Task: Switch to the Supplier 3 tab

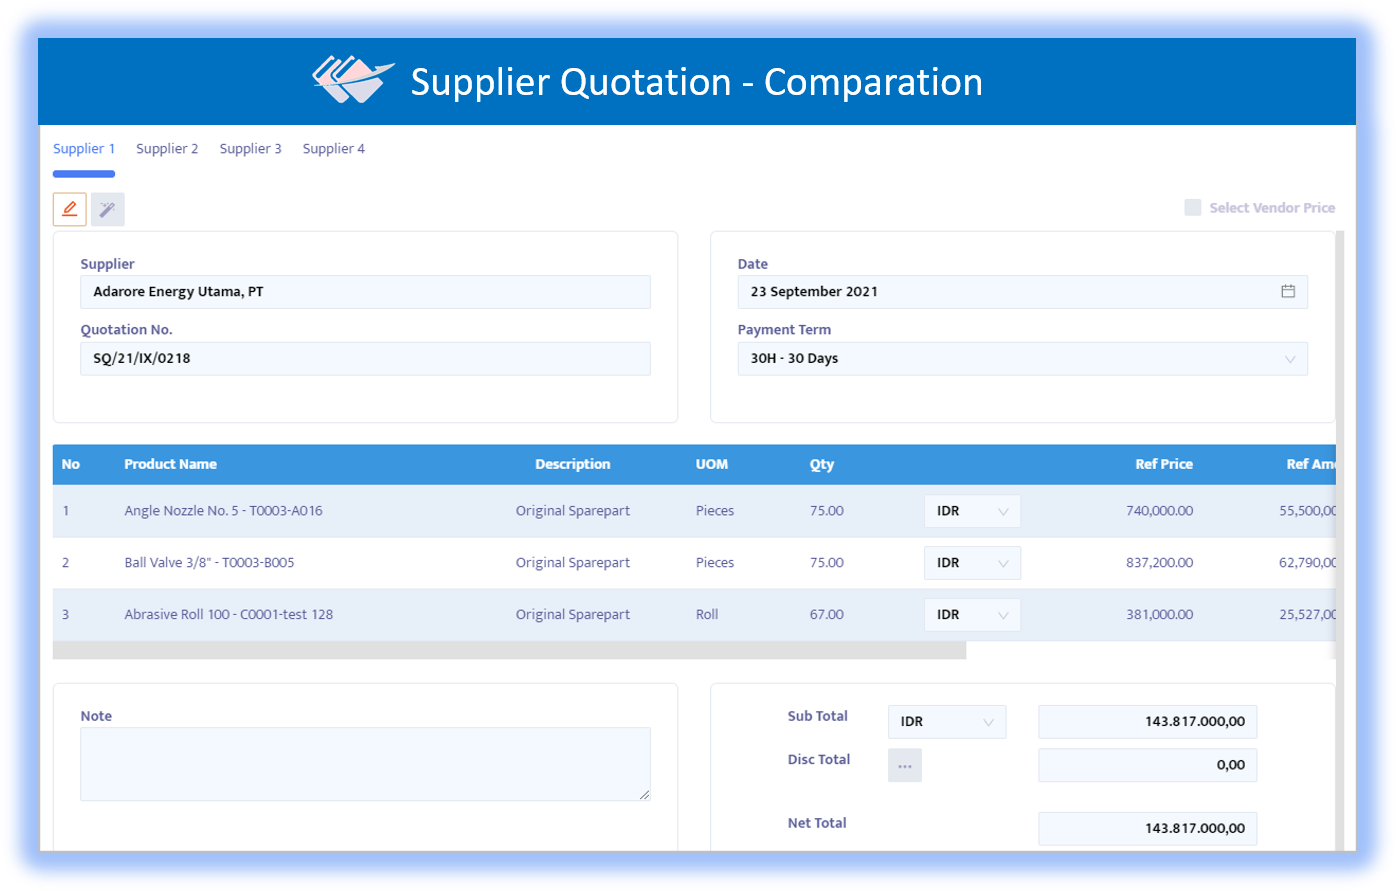Action: [x=250, y=149]
